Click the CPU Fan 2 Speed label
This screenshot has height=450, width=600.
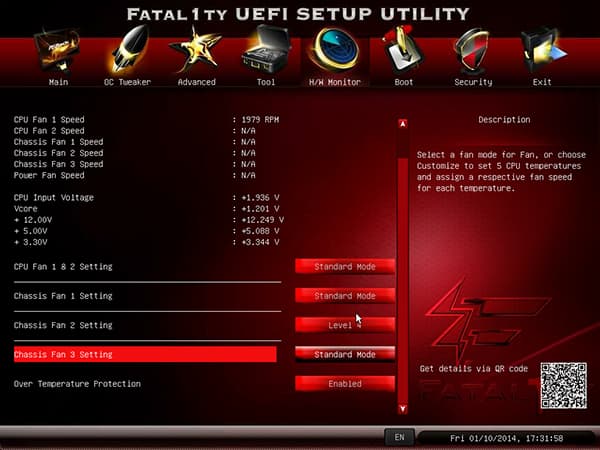pos(49,130)
